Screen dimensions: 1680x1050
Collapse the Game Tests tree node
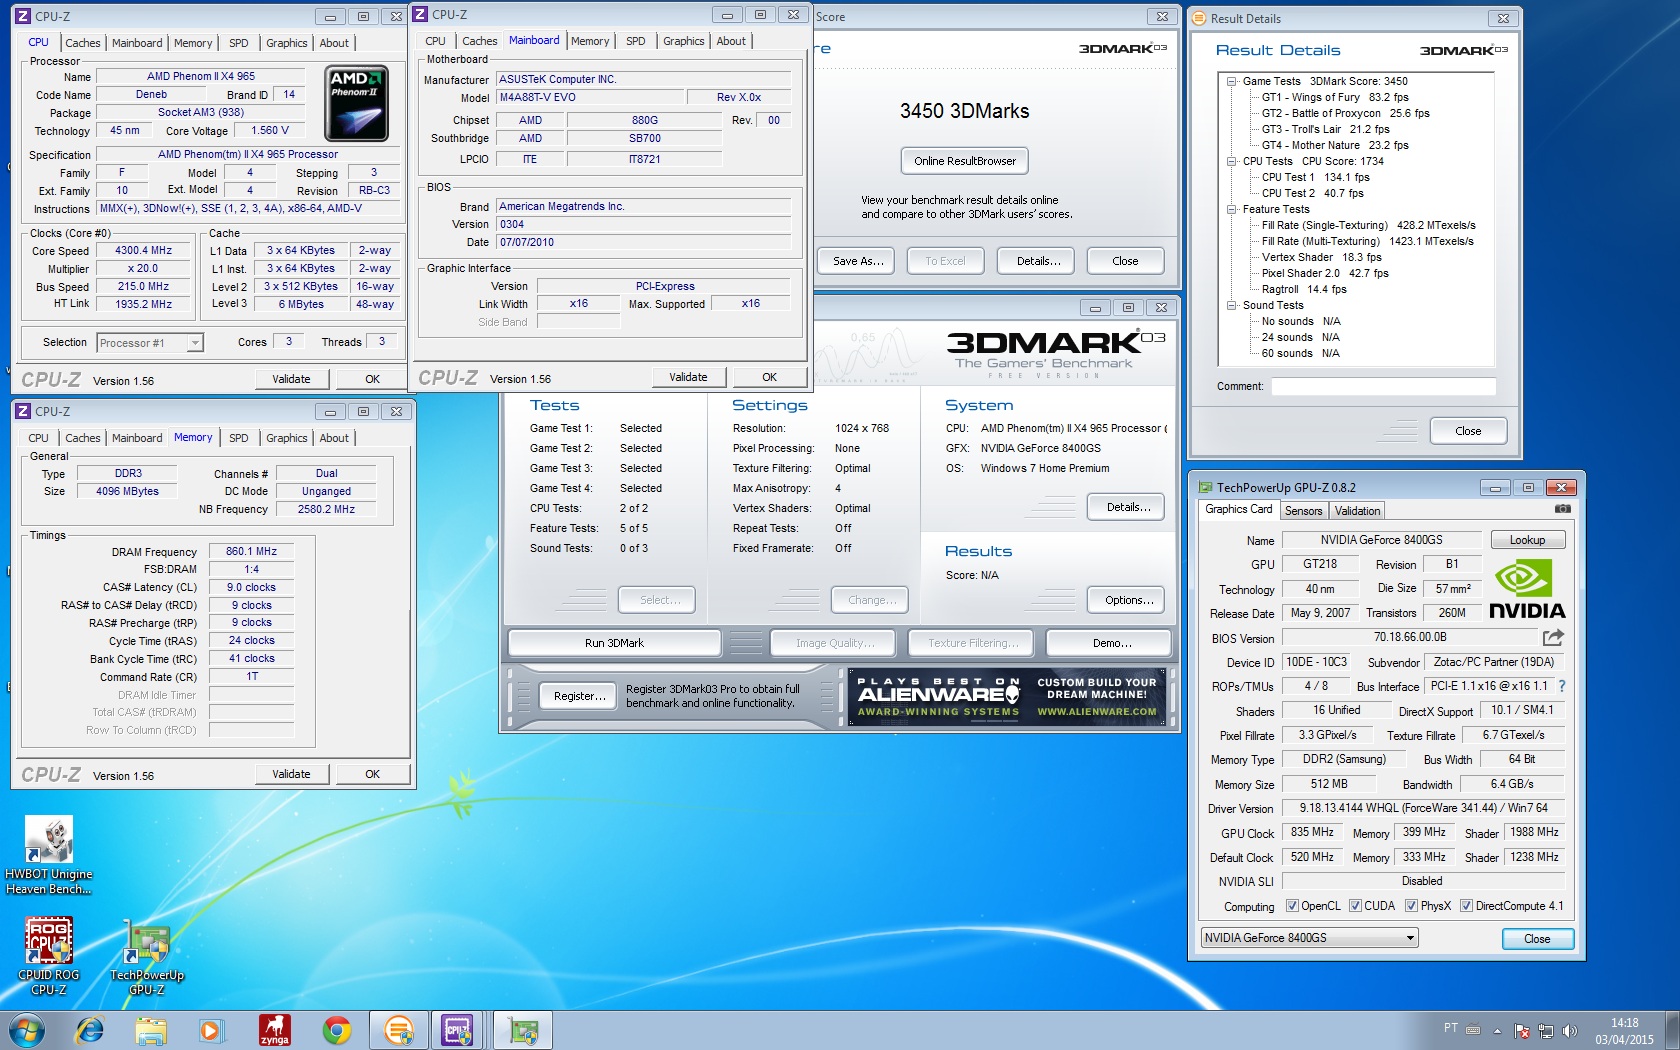pyautogui.click(x=1232, y=81)
